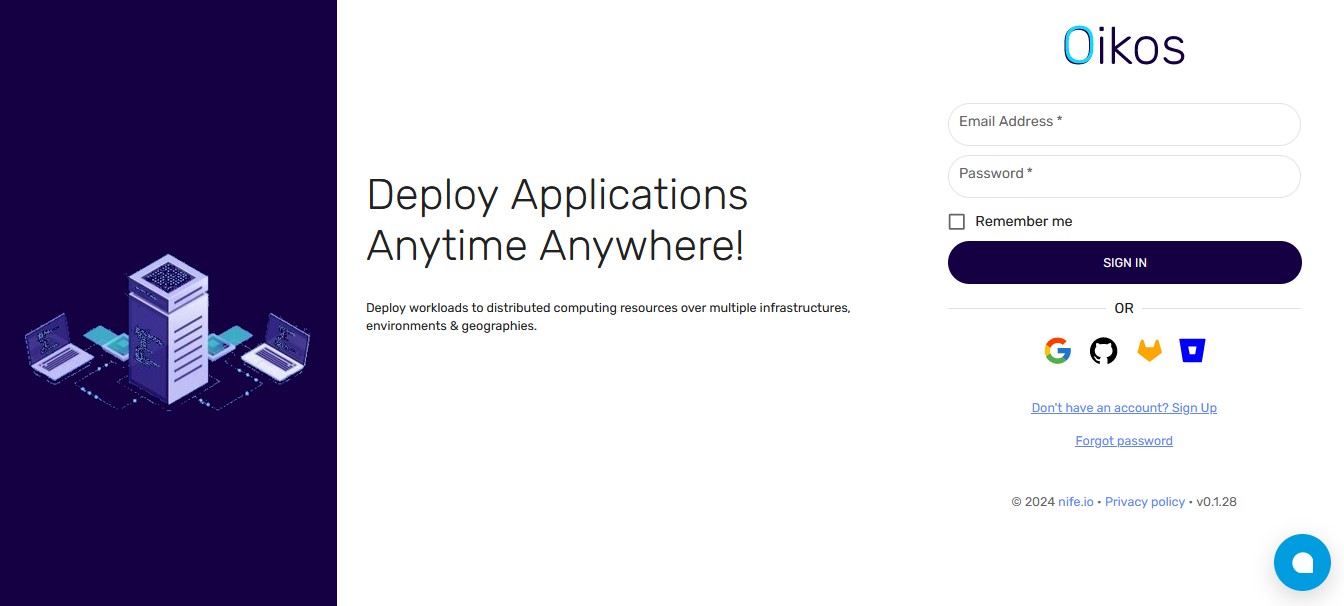
Task: Click the left laptop in the illustration
Action: click(62, 346)
